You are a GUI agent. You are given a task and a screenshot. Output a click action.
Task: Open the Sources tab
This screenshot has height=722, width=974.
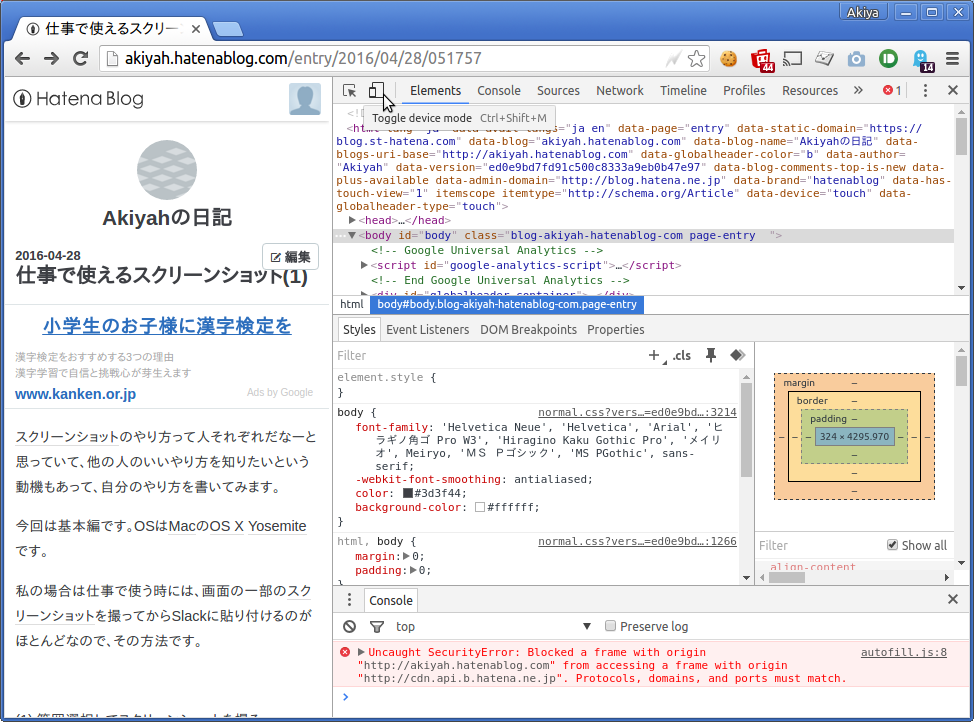click(x=558, y=91)
